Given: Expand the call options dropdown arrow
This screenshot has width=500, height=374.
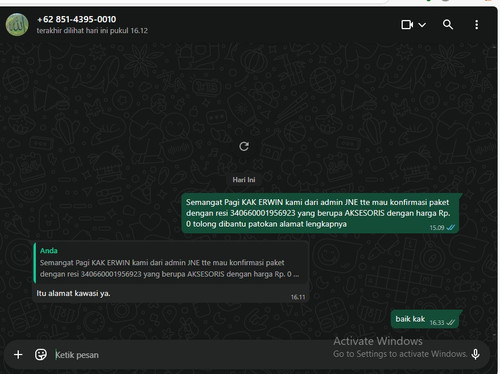Looking at the screenshot, I should pos(422,25).
